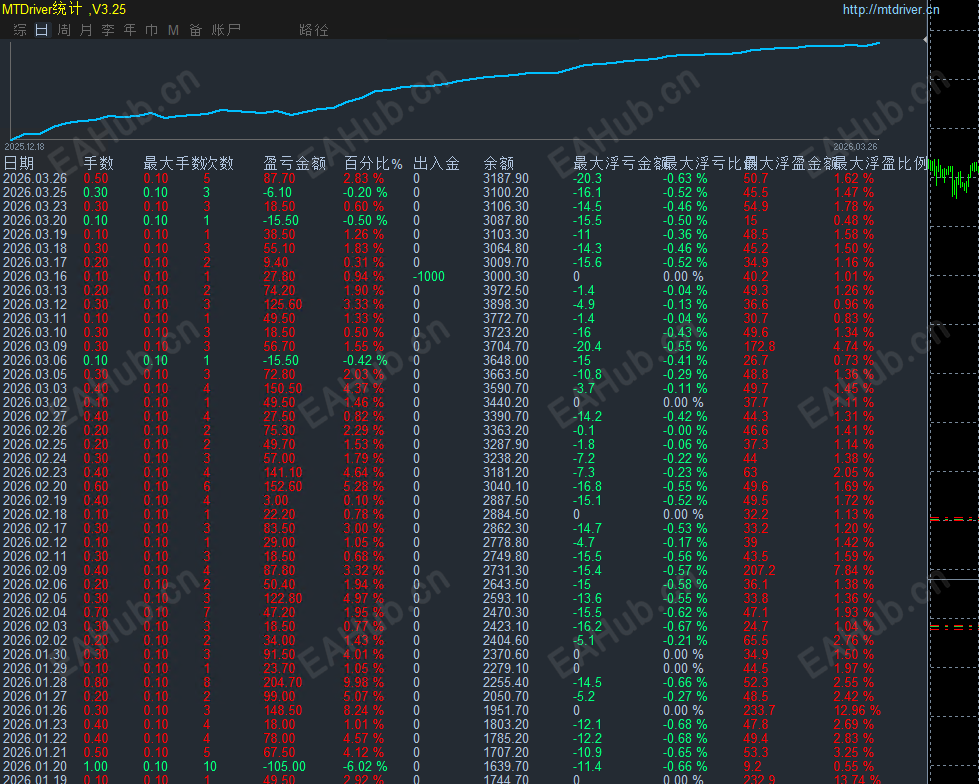
Task: Select 12.96 % on the 2026.01.26 row
Action: tap(857, 710)
